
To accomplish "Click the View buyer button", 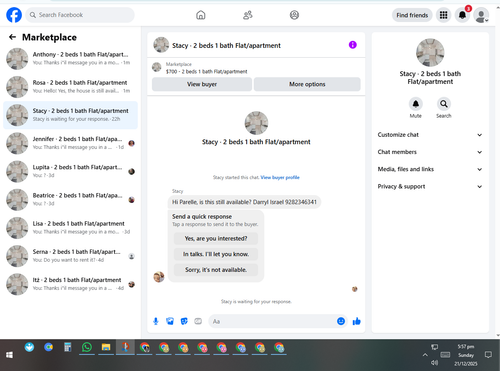I will point(202,84).
